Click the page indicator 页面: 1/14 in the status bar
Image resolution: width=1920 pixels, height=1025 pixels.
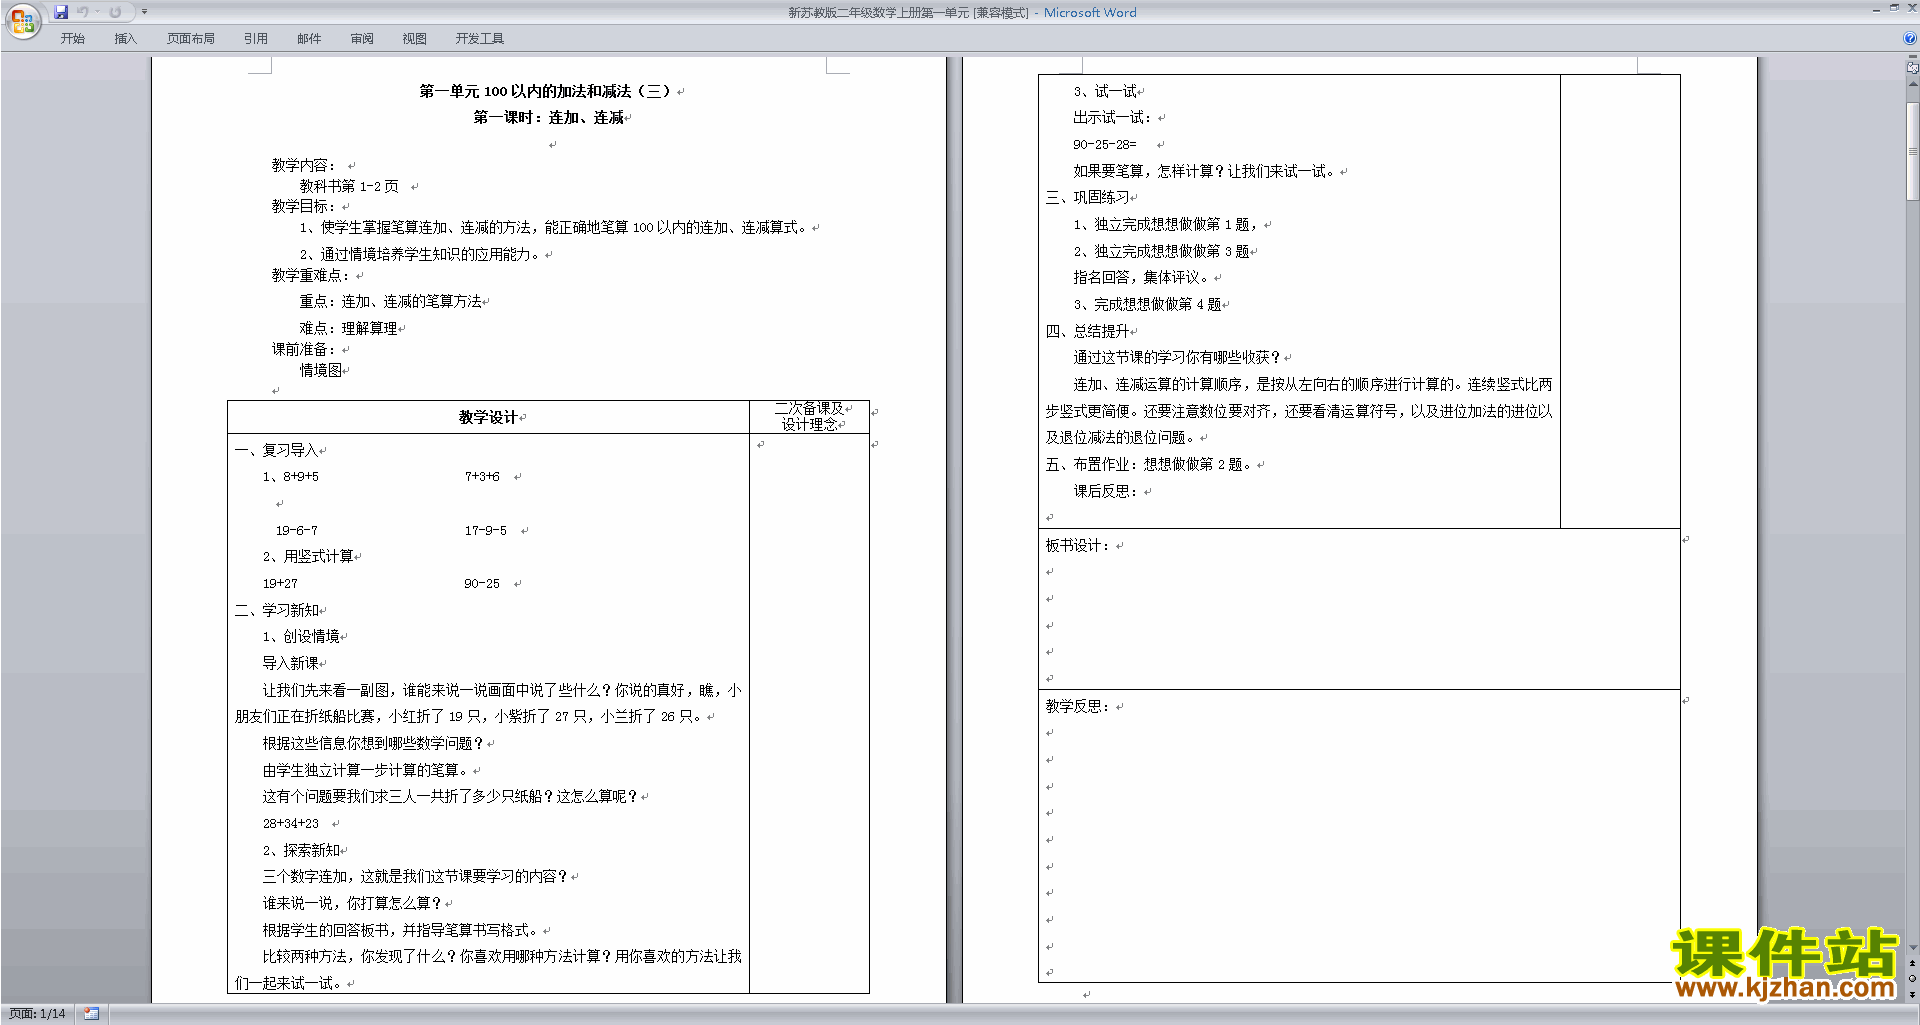pyautogui.click(x=37, y=1014)
